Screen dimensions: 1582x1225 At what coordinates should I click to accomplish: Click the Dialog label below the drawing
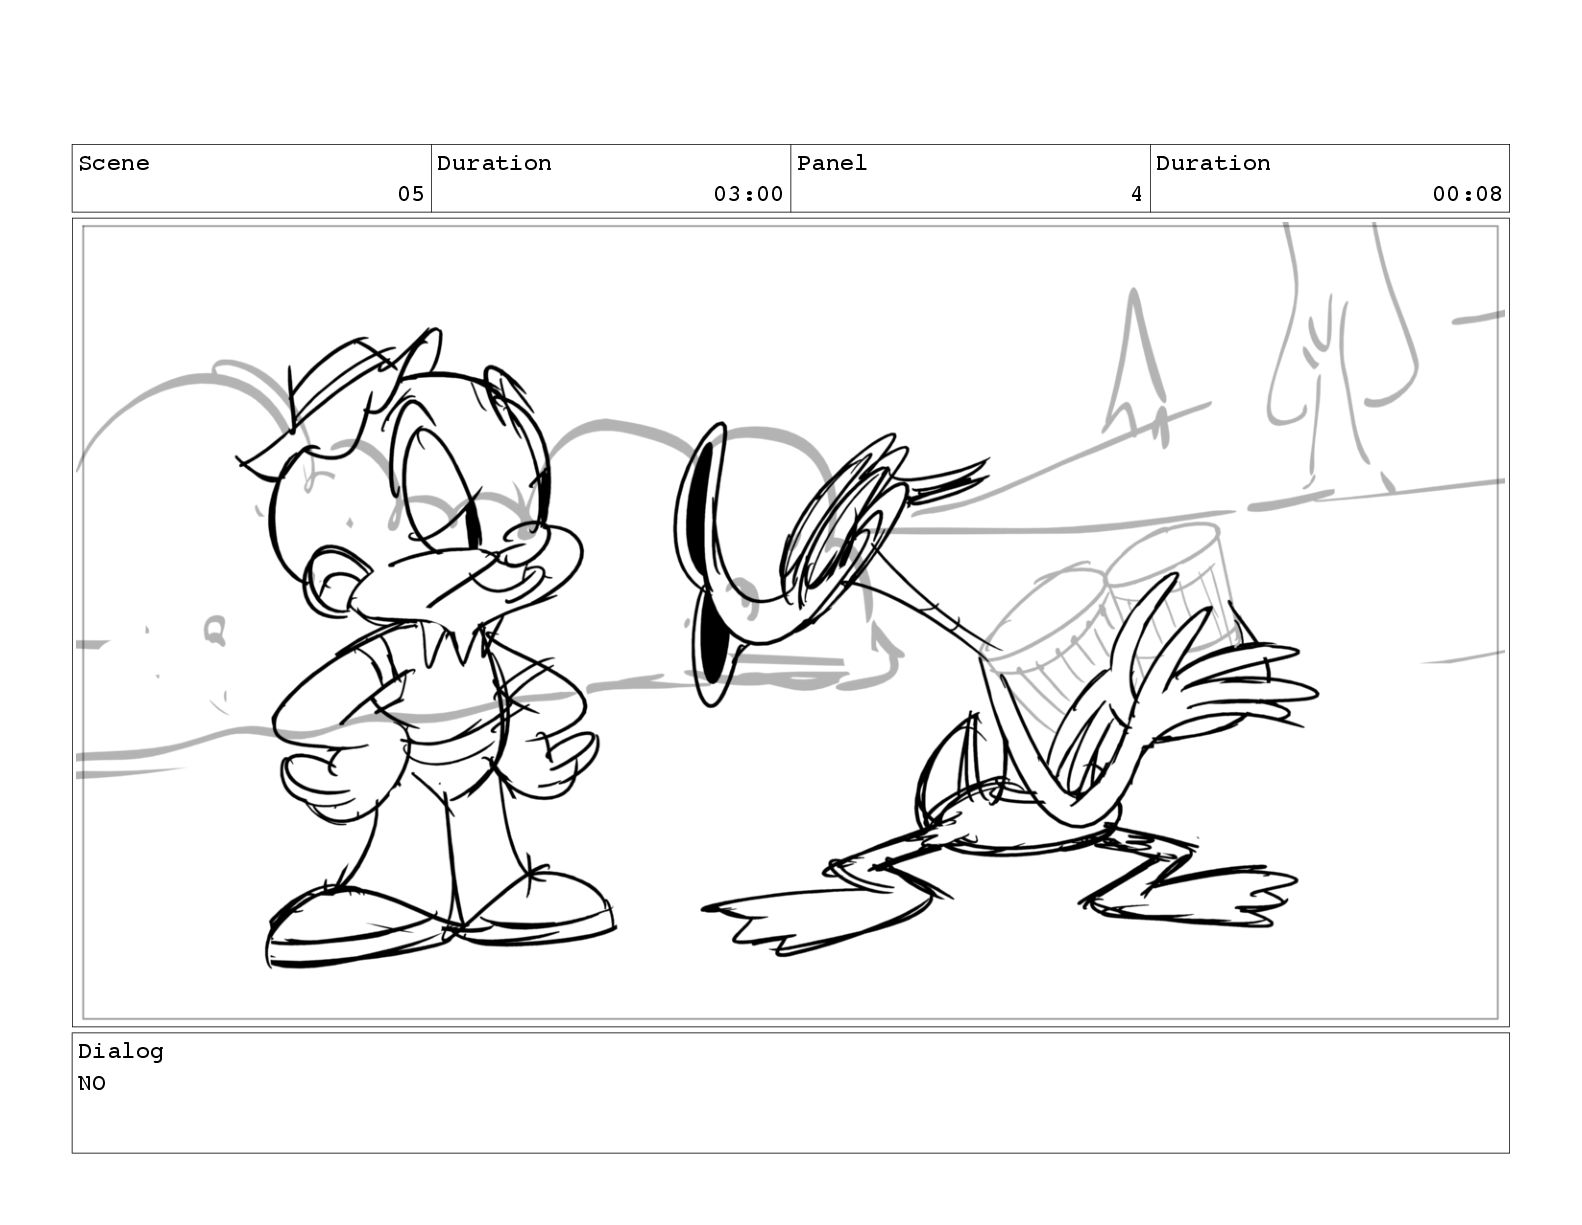click(121, 1051)
